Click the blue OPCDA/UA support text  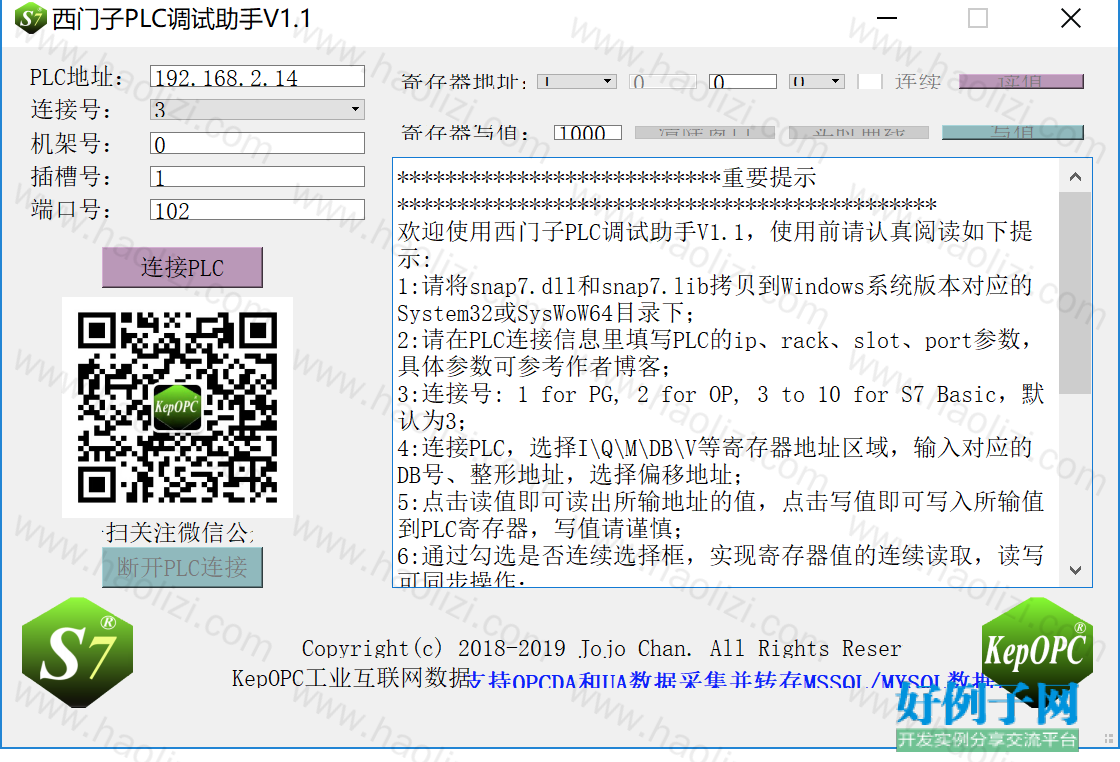tap(731, 681)
